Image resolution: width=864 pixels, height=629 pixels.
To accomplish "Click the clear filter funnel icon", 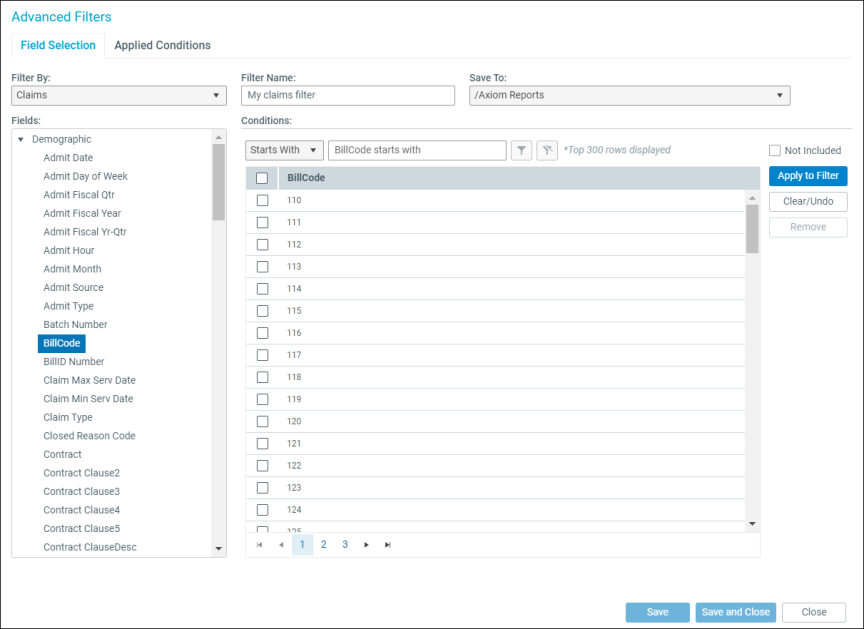I will tap(546, 150).
